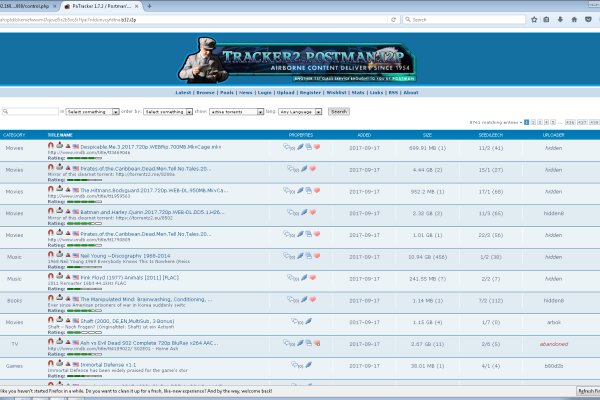Click magnet icon for Pink Floyd Animals torrent
The image size is (600, 400).
[x=51, y=276]
